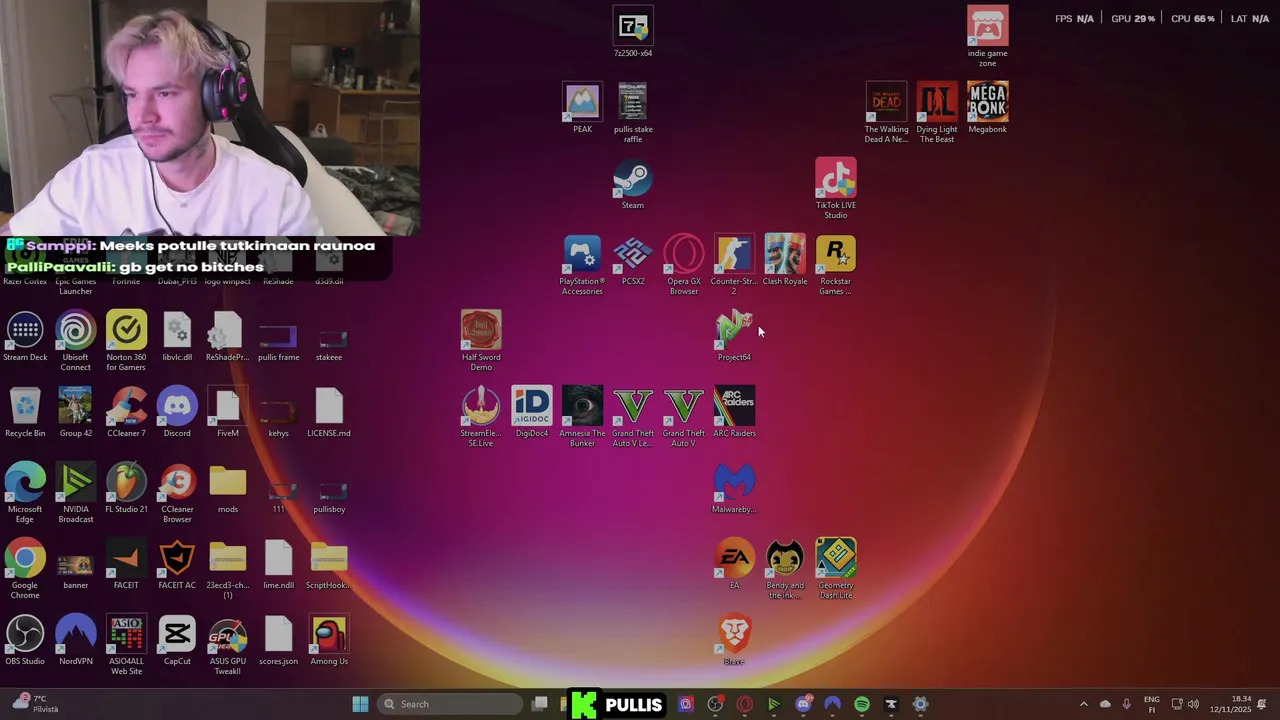Select the FiveM desktop shortcut
The height and width of the screenshot is (720, 1280).
click(228, 413)
